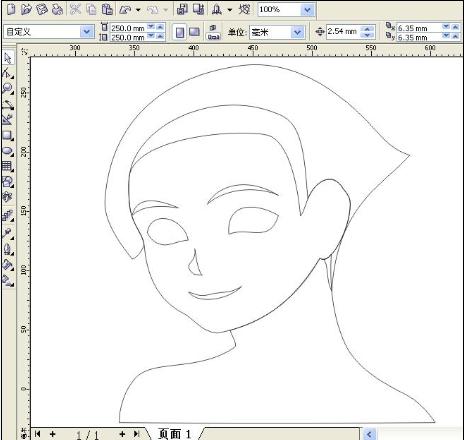This screenshot has width=464, height=440.
Task: Click the apply page layout icon
Action: tap(213, 32)
